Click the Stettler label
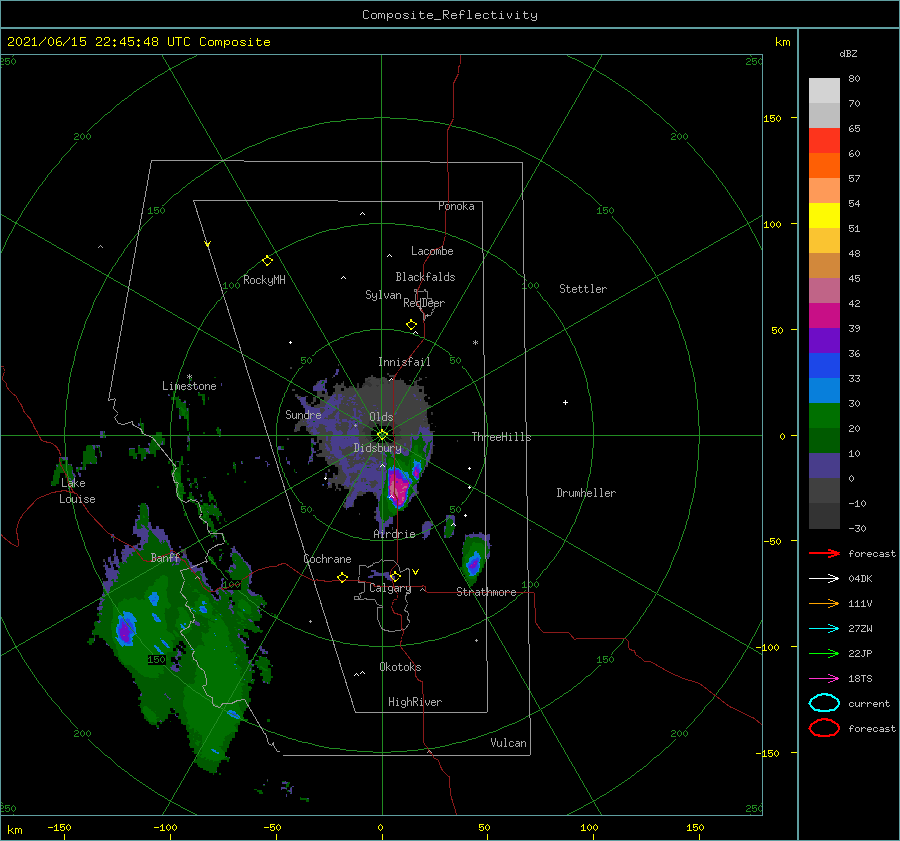This screenshot has height=841, width=900. [x=583, y=289]
